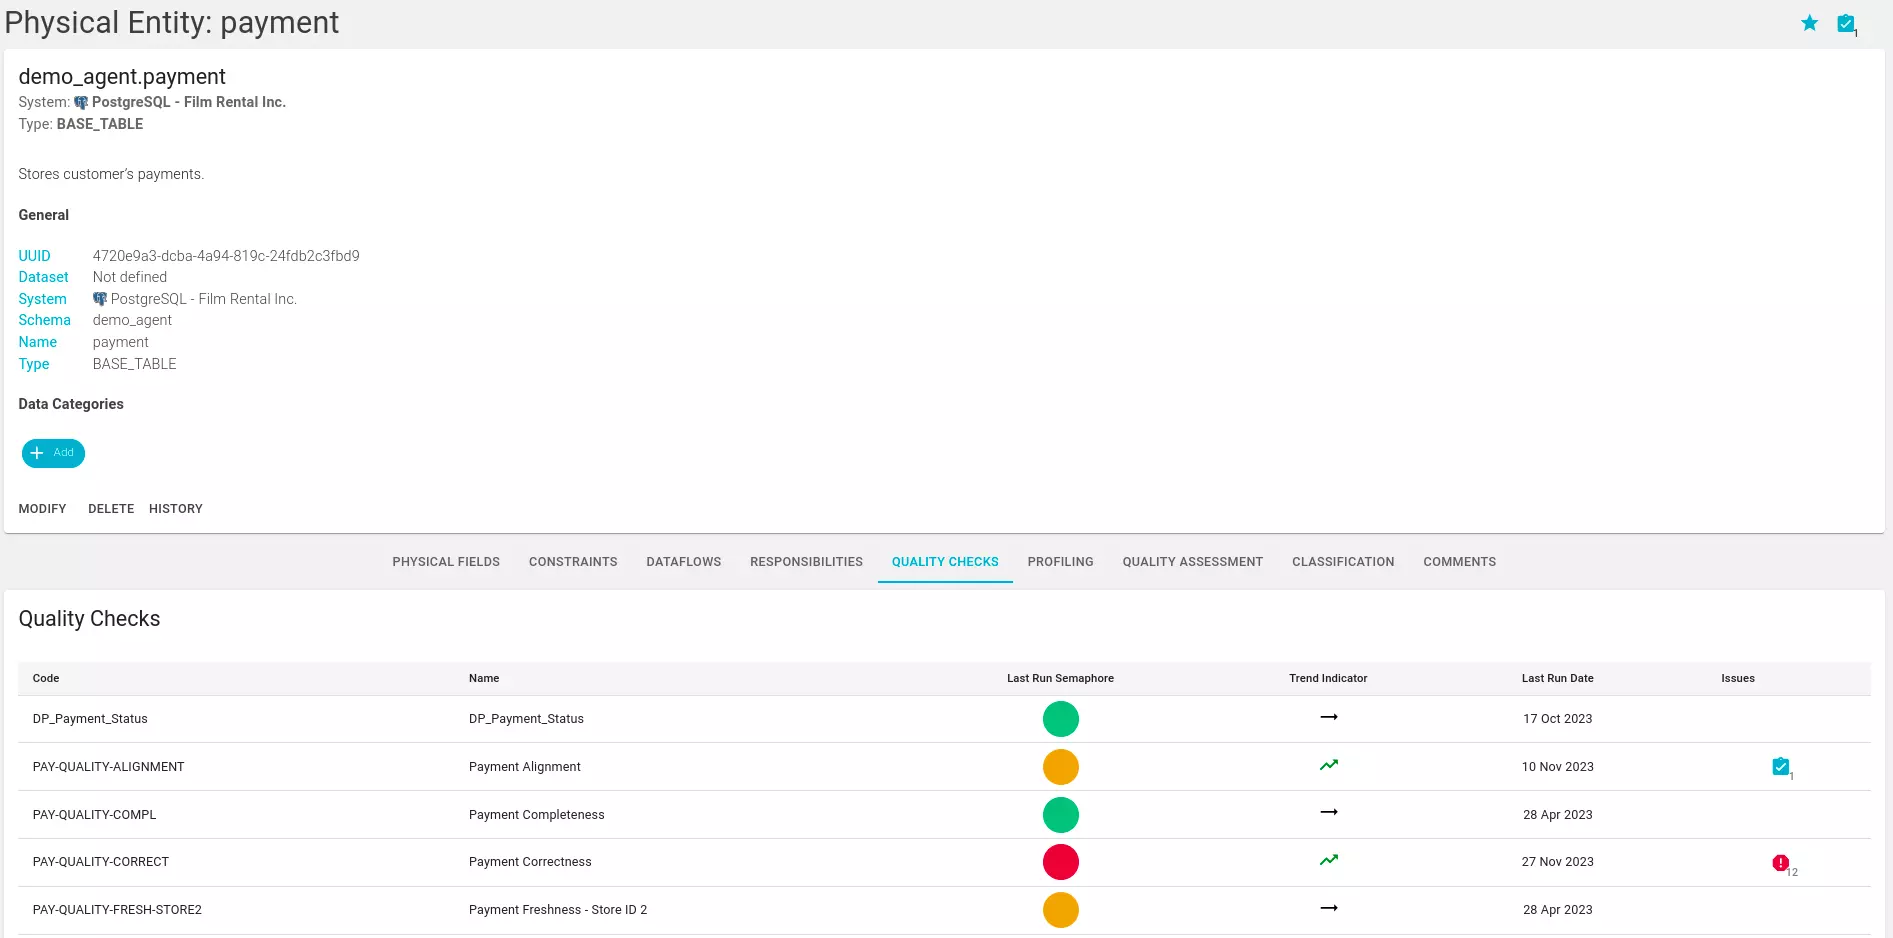Sort by Issues column header
The width and height of the screenshot is (1893, 938).
point(1738,678)
